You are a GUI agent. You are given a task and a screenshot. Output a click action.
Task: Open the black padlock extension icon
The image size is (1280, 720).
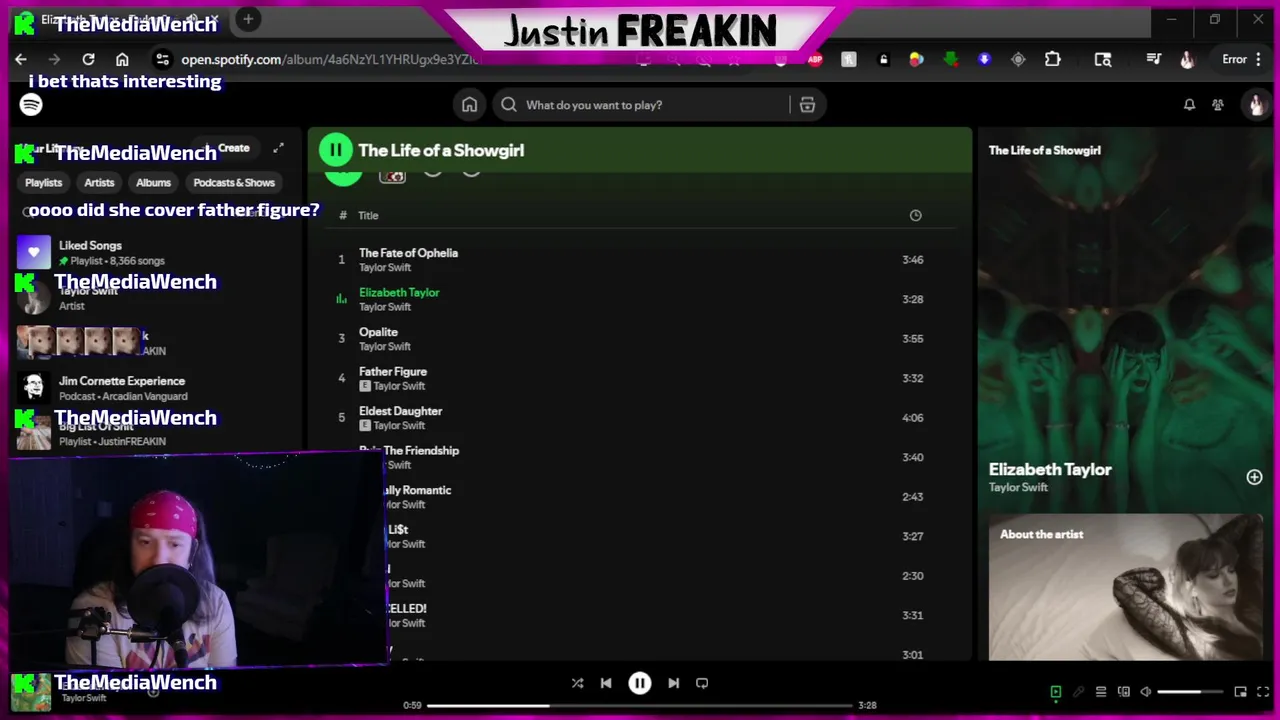pos(883,59)
